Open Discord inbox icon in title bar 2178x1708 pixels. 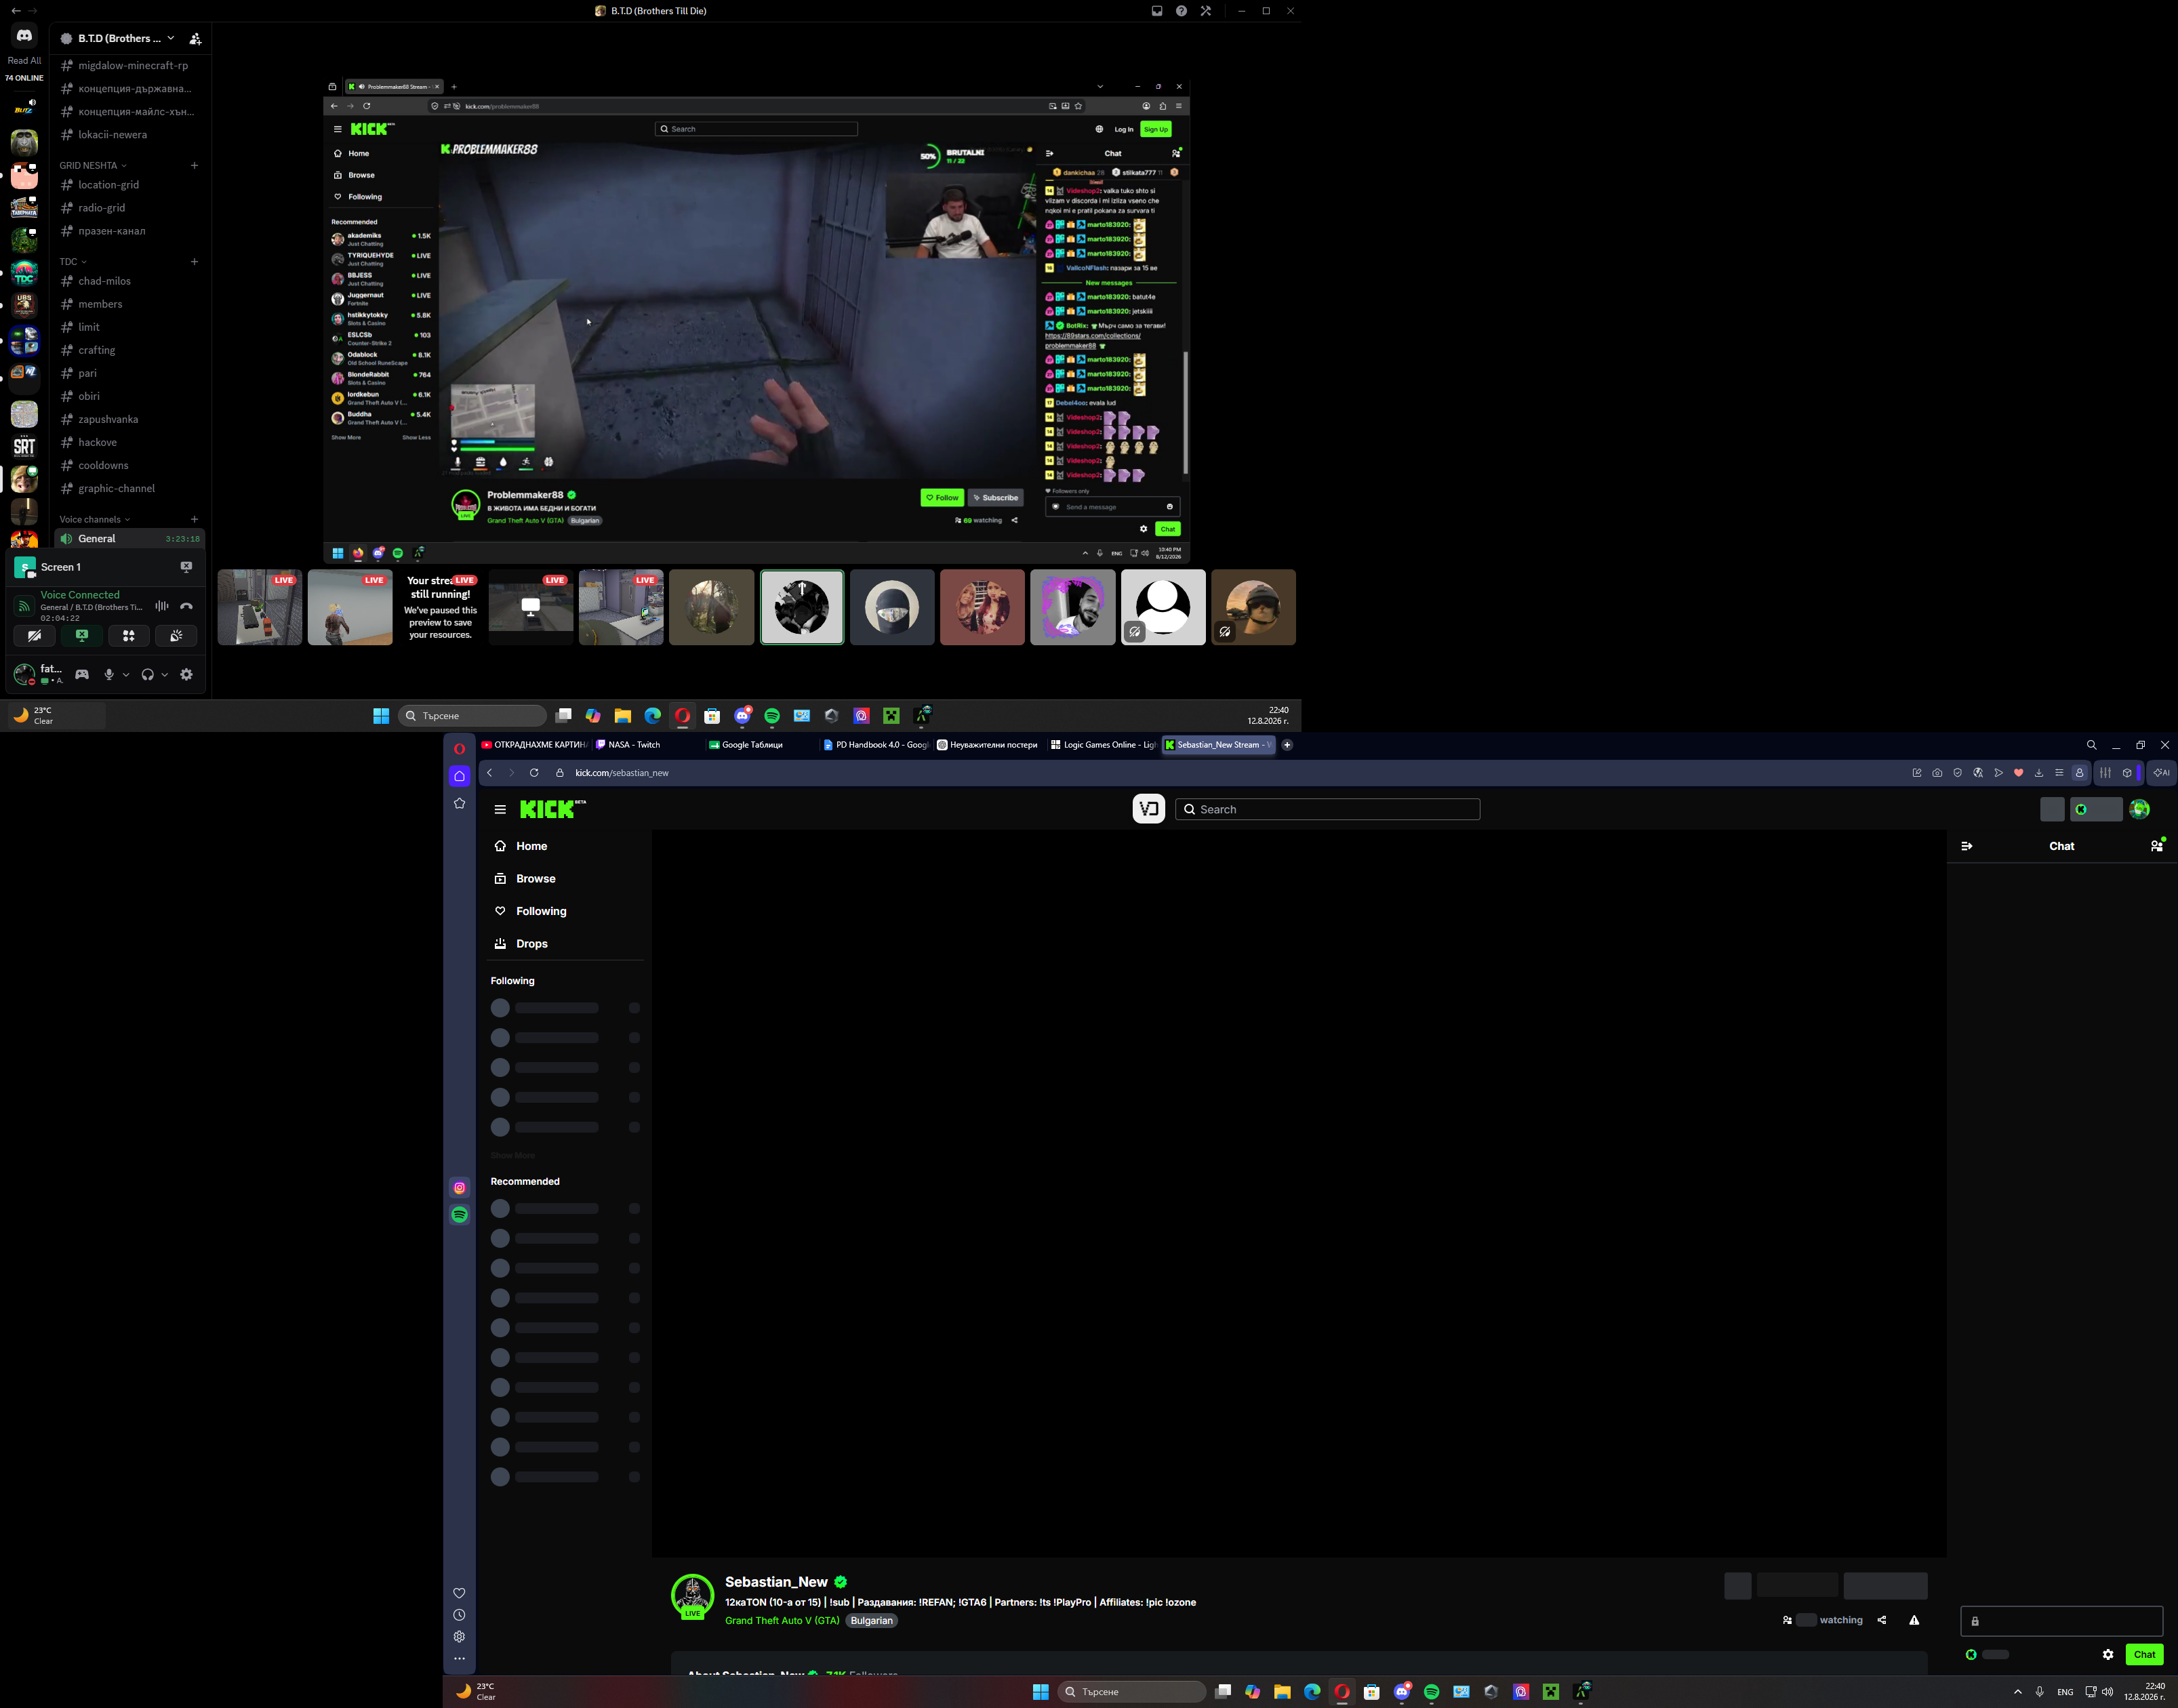(1157, 11)
